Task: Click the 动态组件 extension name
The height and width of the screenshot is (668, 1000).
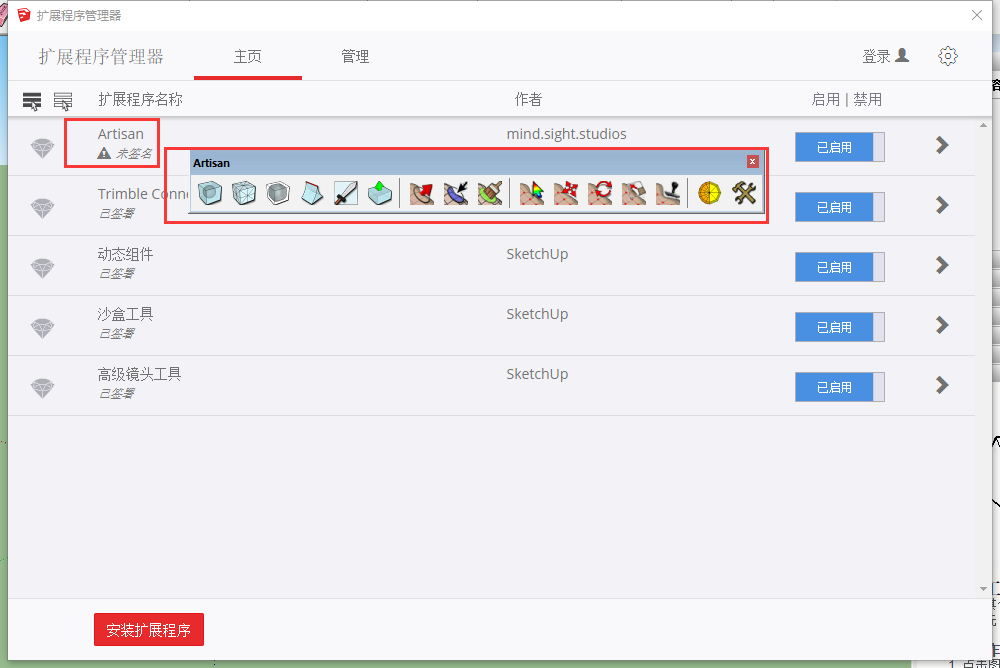Action: (125, 255)
